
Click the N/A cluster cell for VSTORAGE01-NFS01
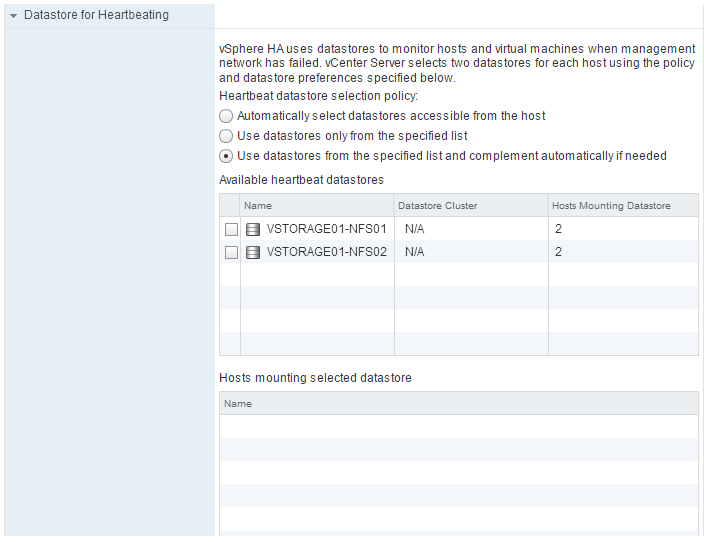click(415, 229)
